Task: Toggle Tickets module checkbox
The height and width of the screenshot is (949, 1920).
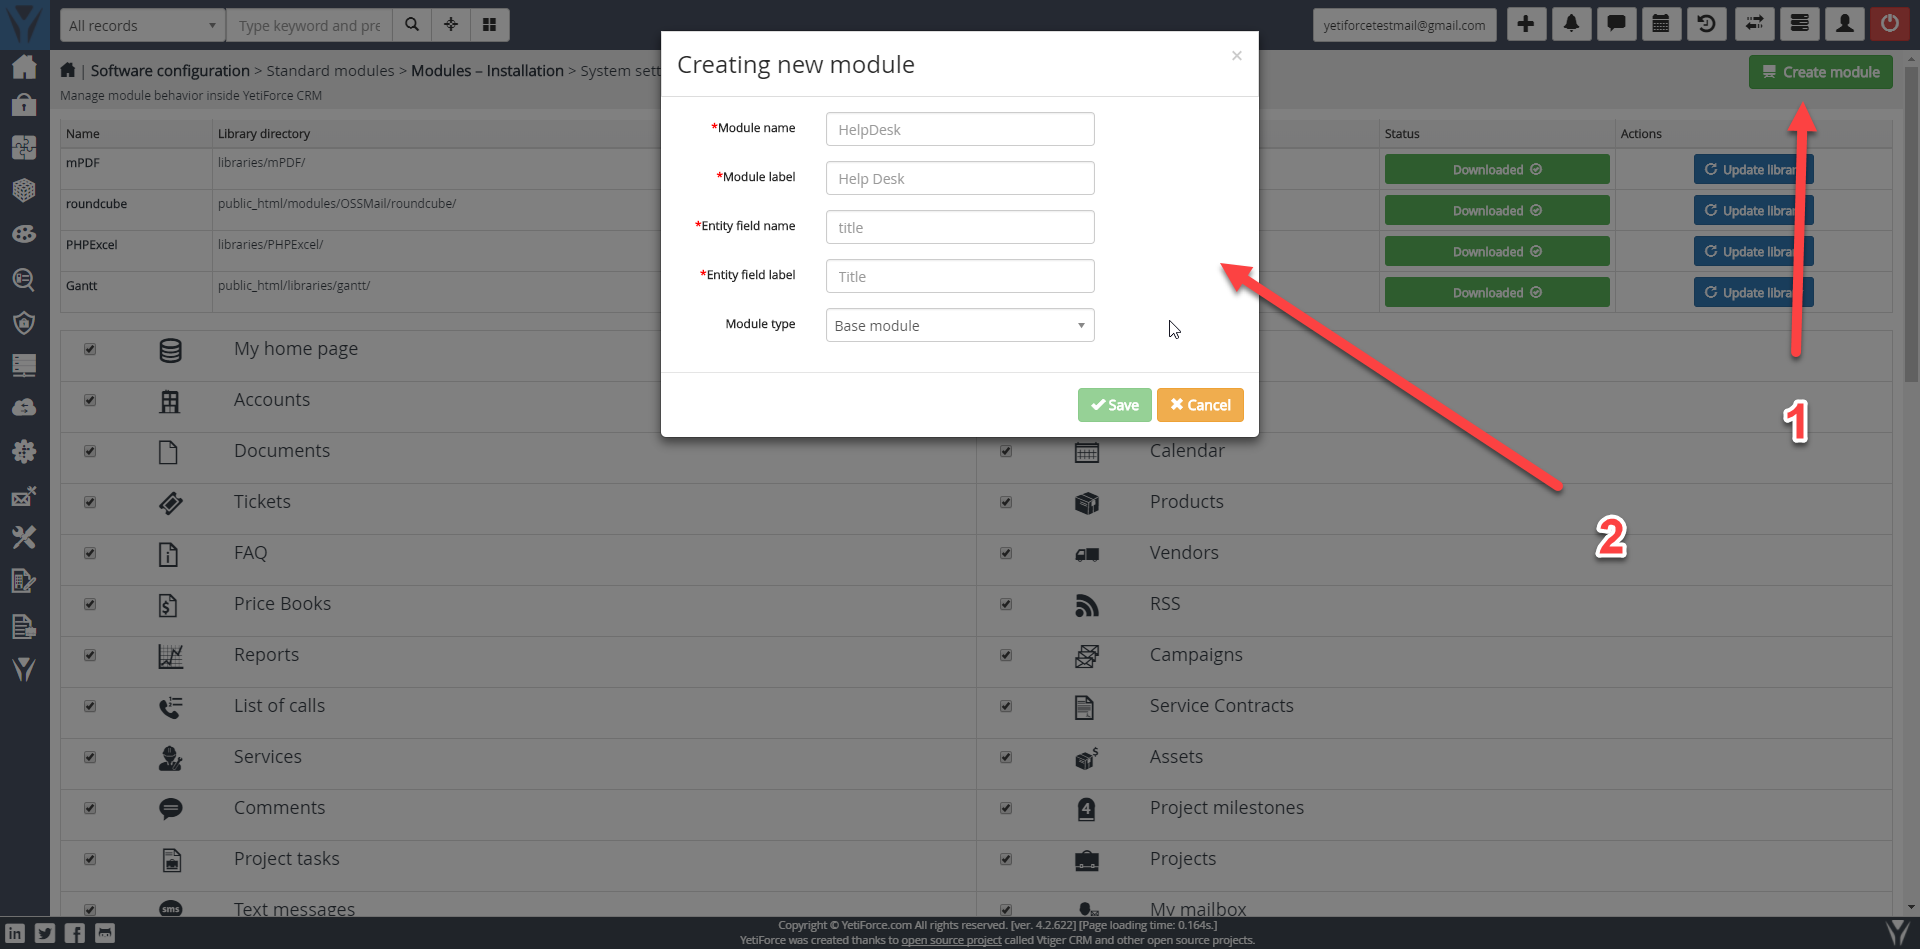Action: click(x=90, y=502)
